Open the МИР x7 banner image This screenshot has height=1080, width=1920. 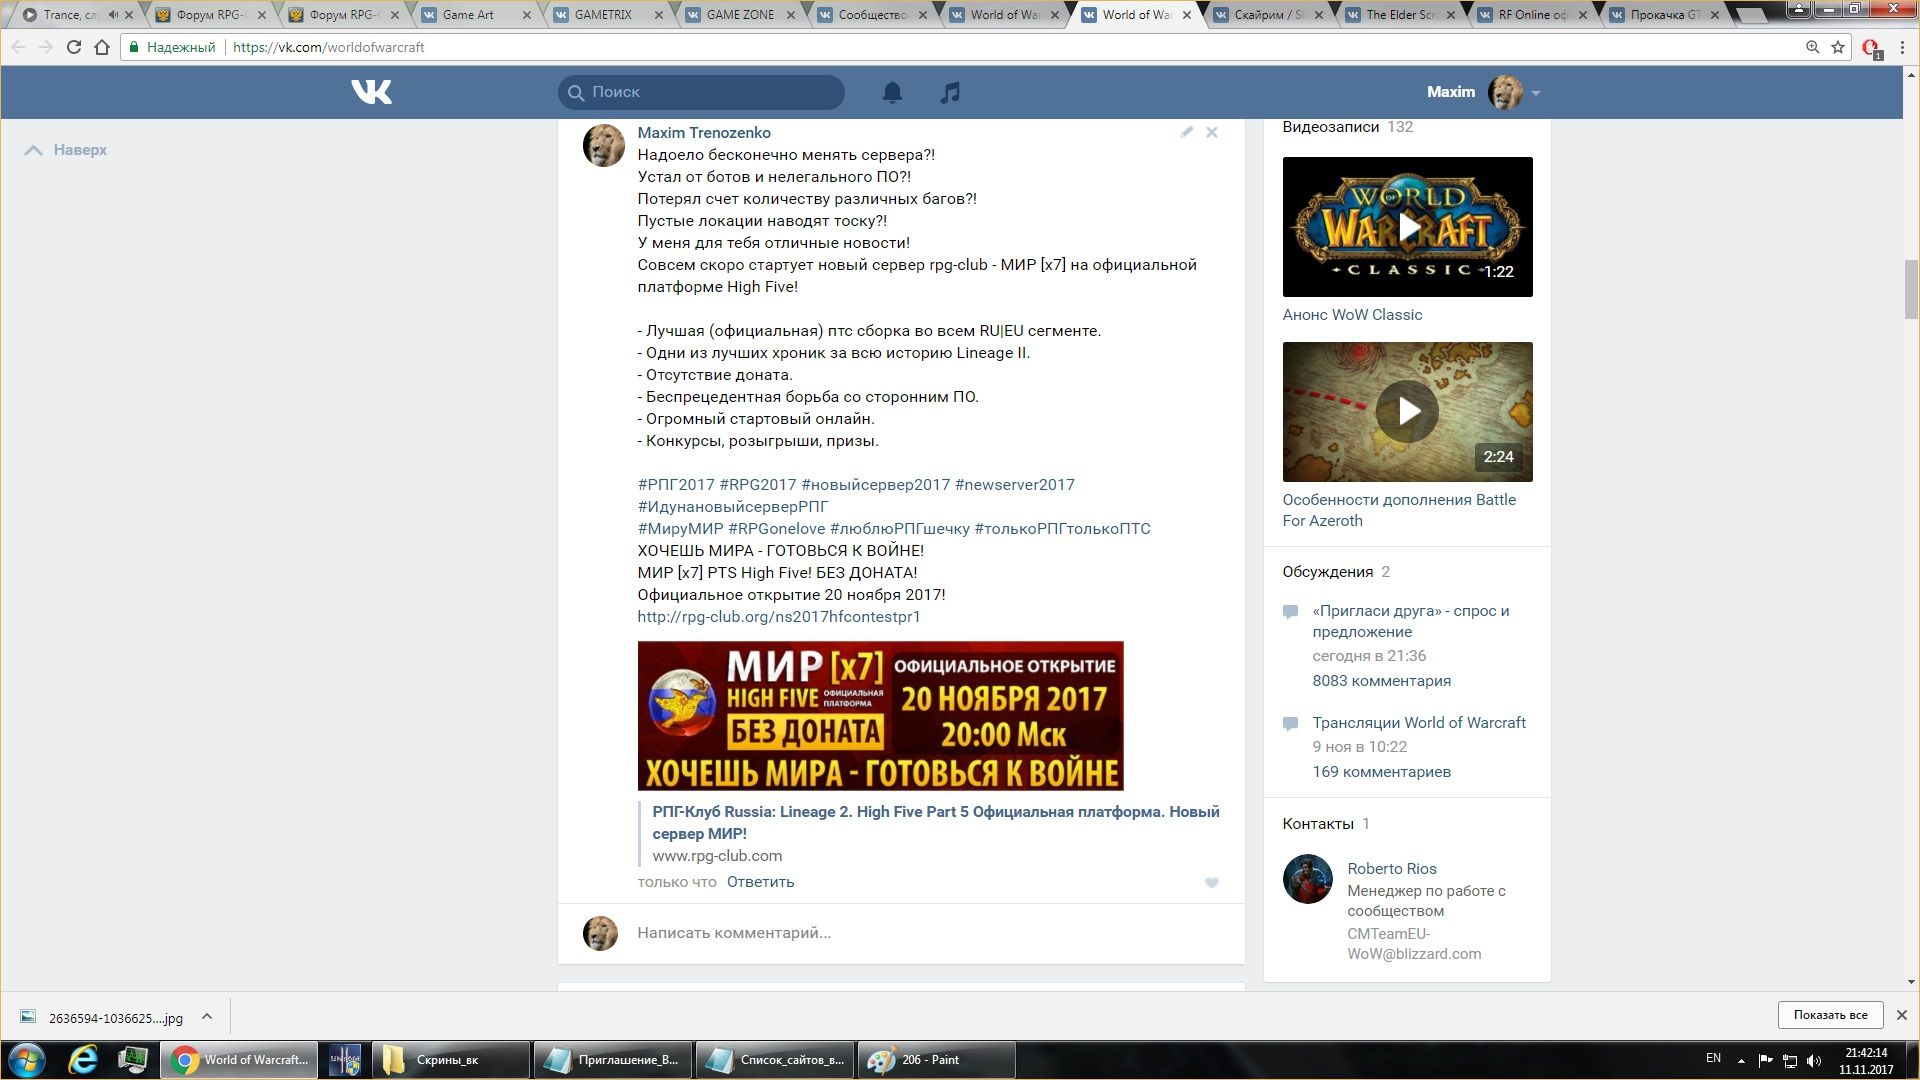click(880, 716)
